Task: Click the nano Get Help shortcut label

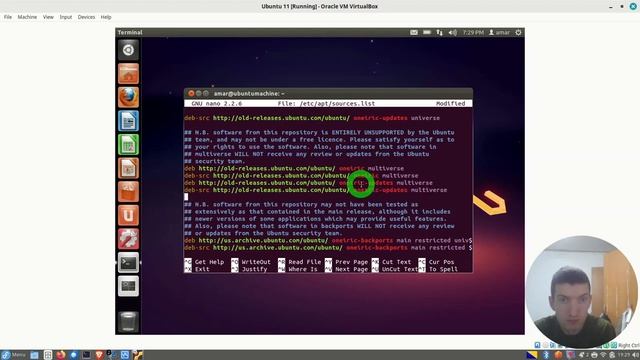Action: click(x=209, y=262)
